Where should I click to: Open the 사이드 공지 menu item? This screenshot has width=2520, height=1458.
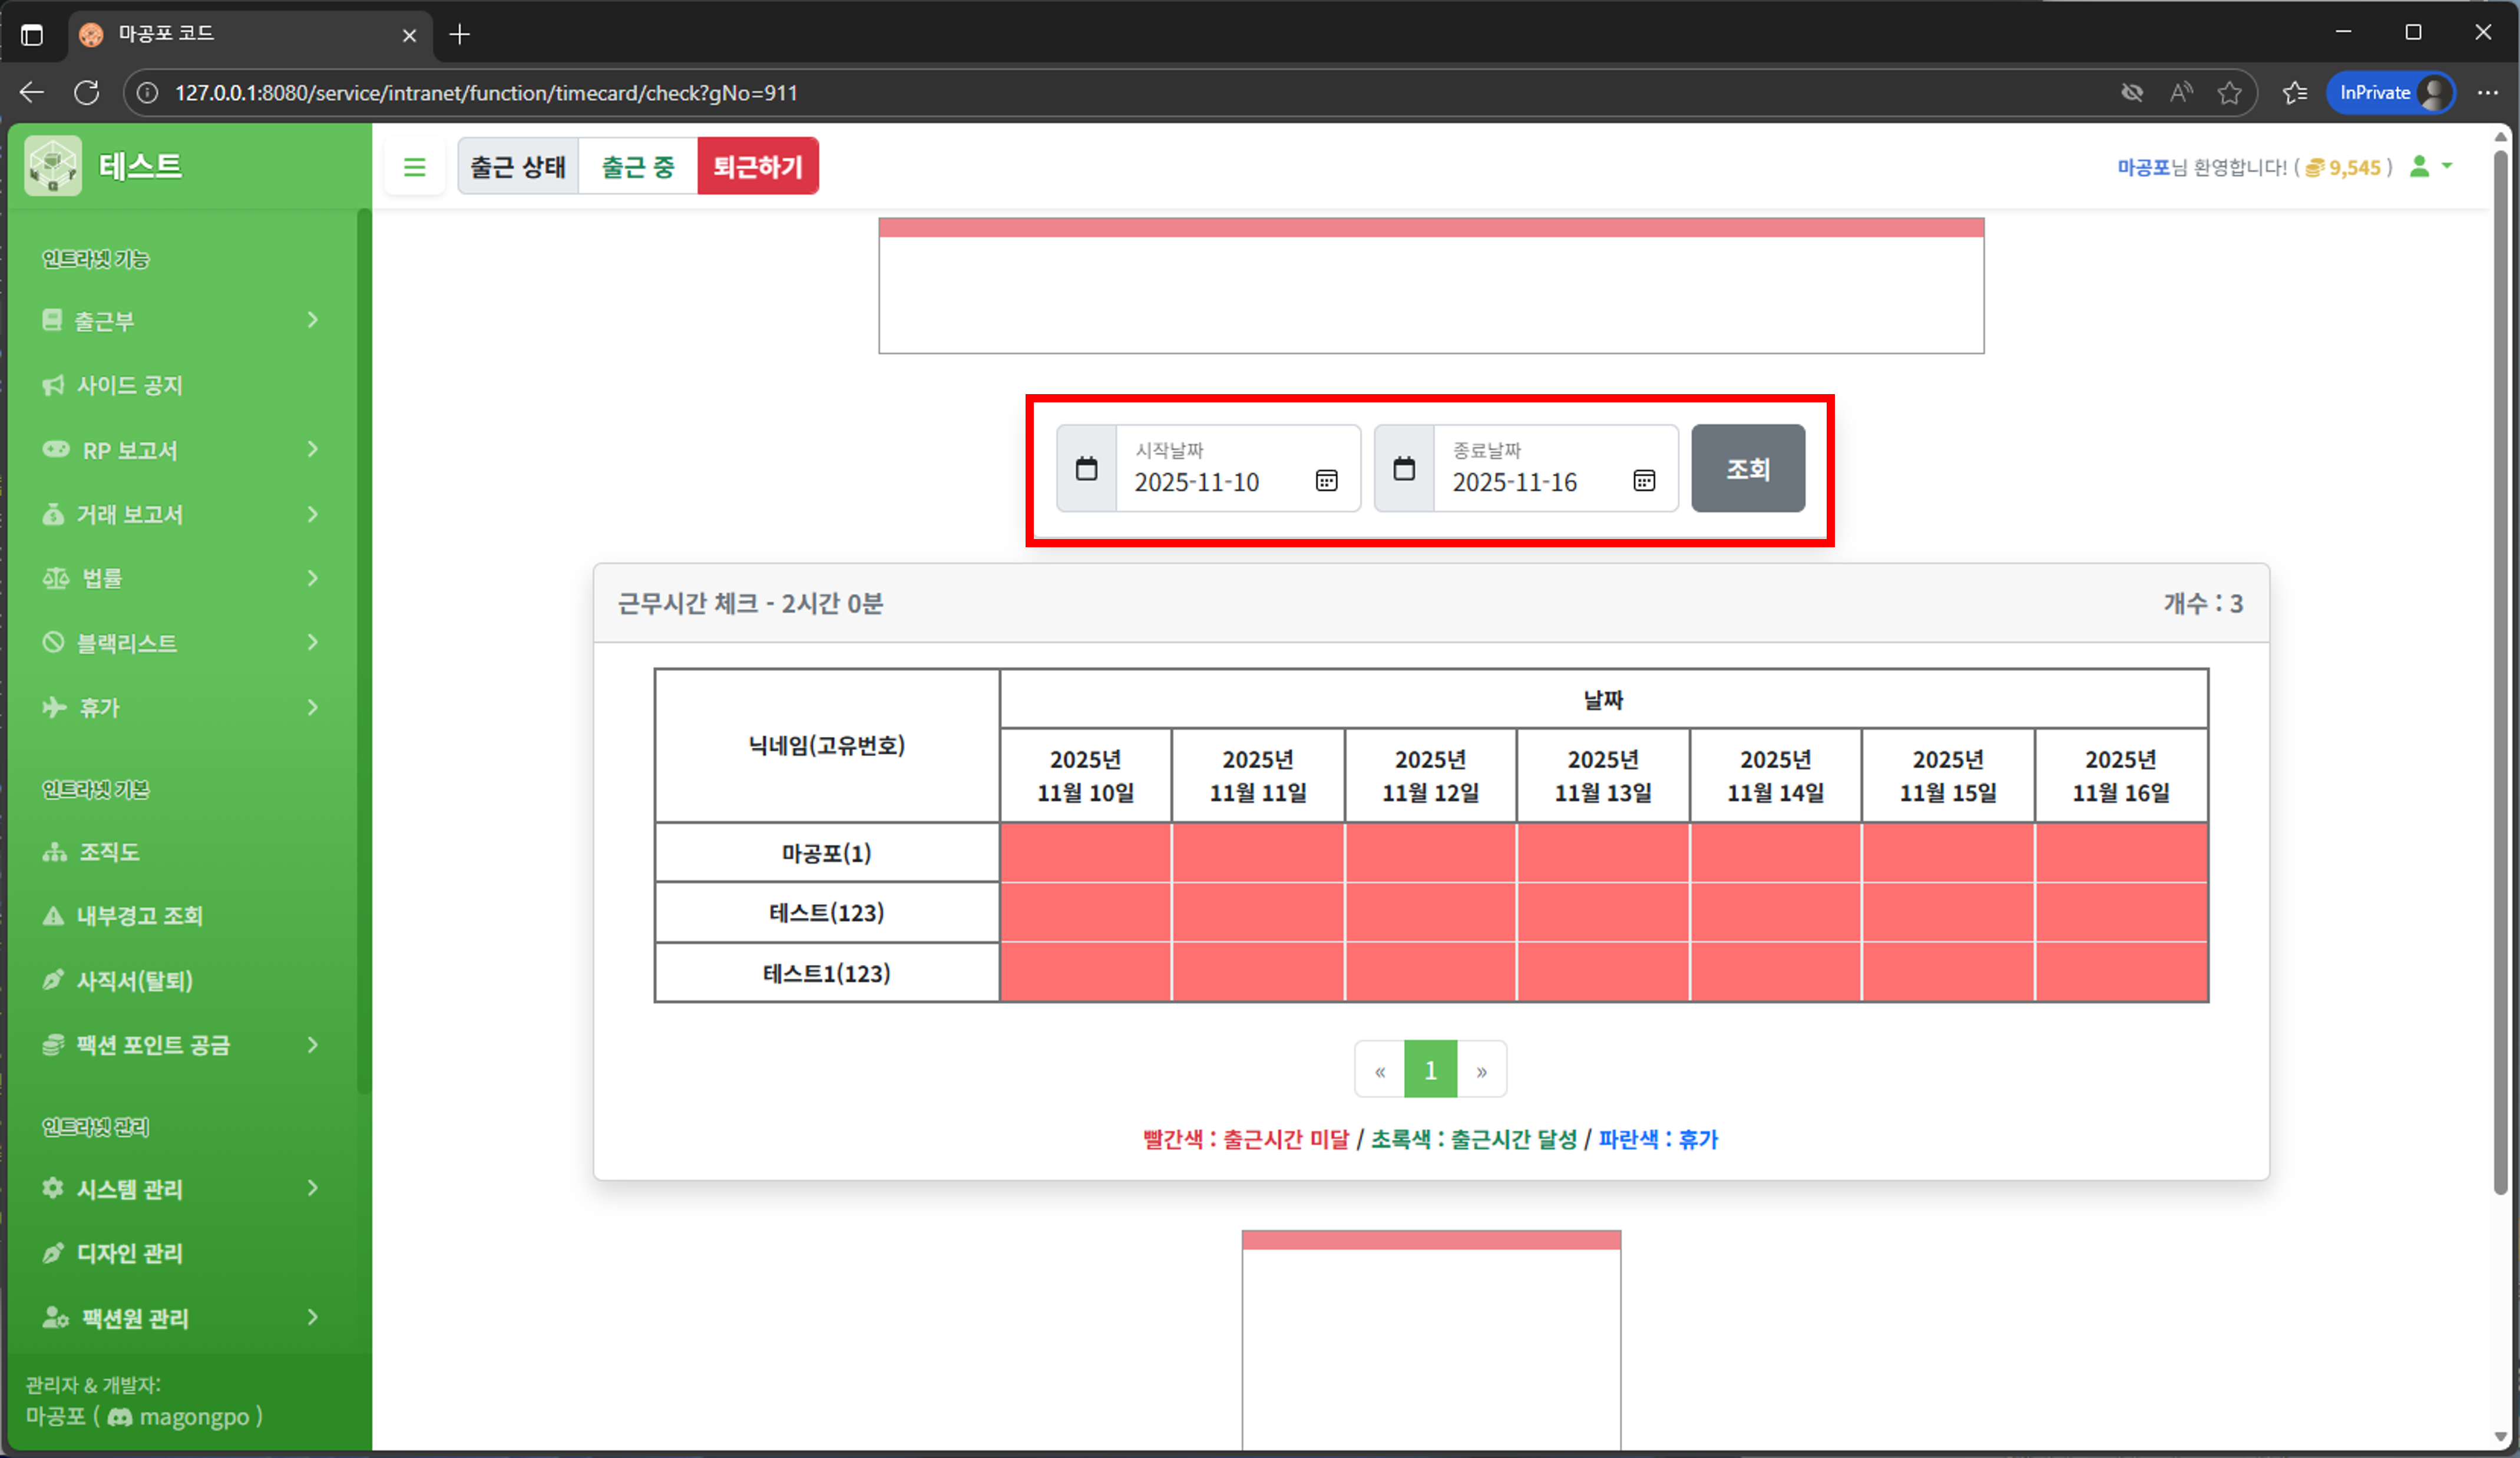point(130,385)
